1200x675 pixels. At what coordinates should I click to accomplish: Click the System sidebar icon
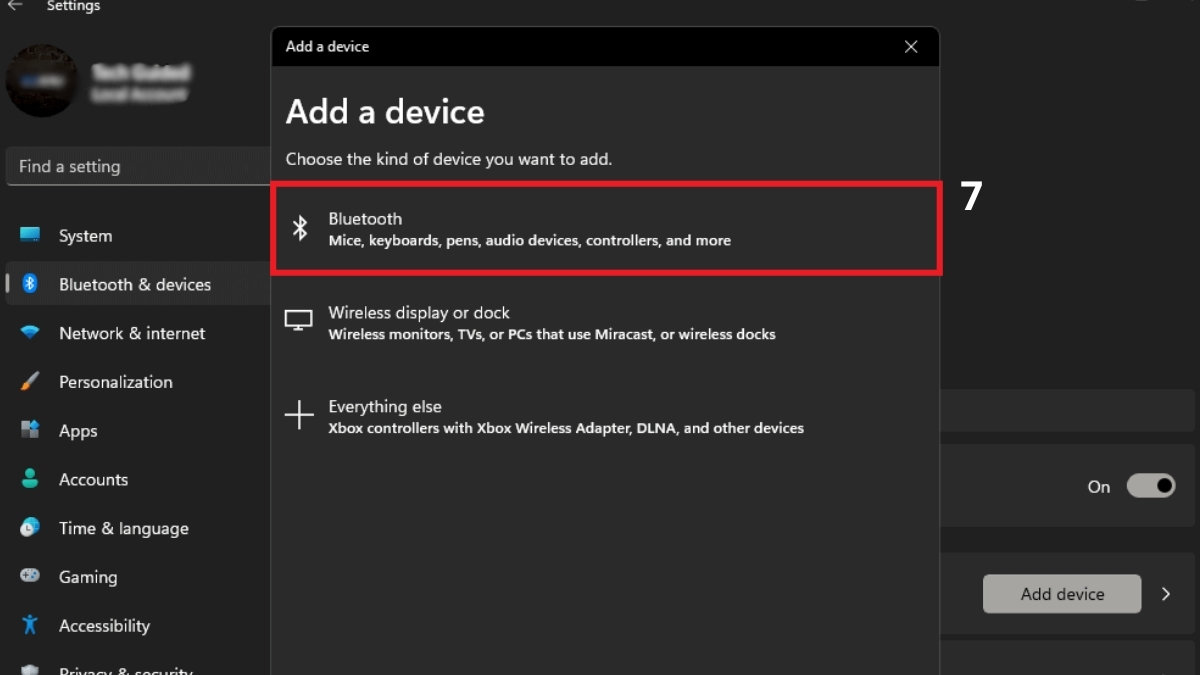click(30, 235)
